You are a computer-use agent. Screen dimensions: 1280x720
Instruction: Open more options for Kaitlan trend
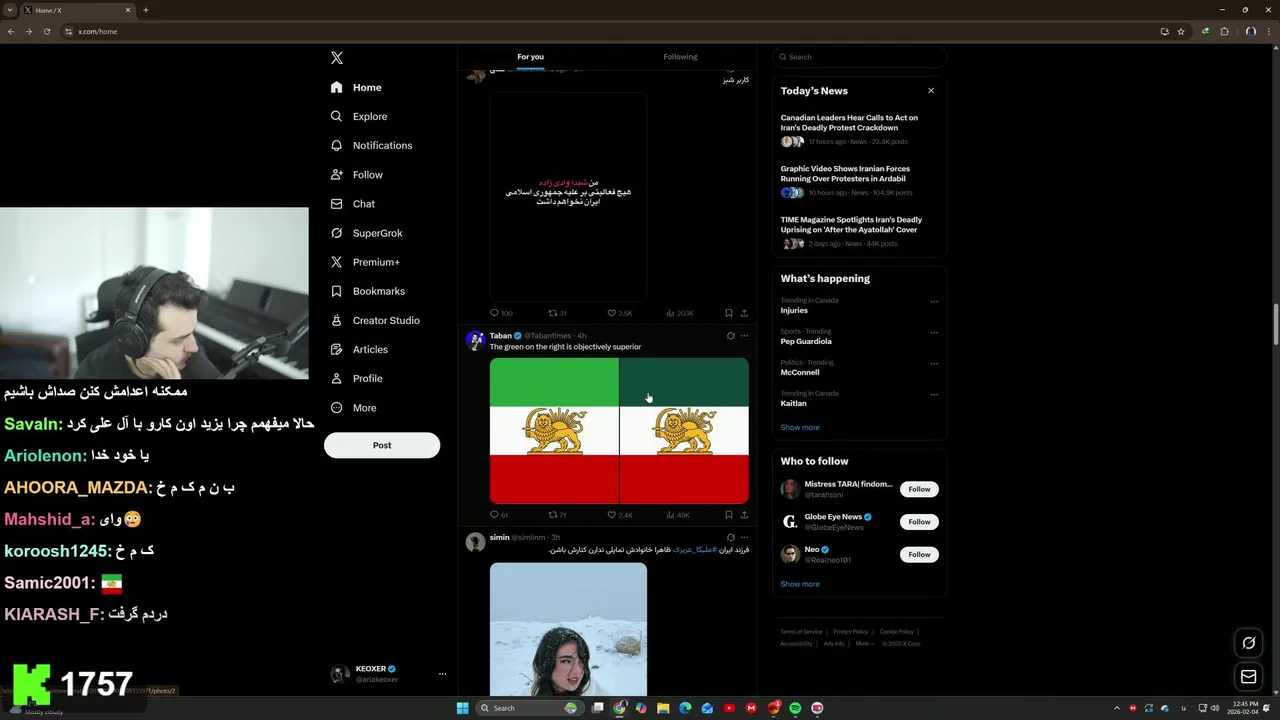(x=934, y=394)
